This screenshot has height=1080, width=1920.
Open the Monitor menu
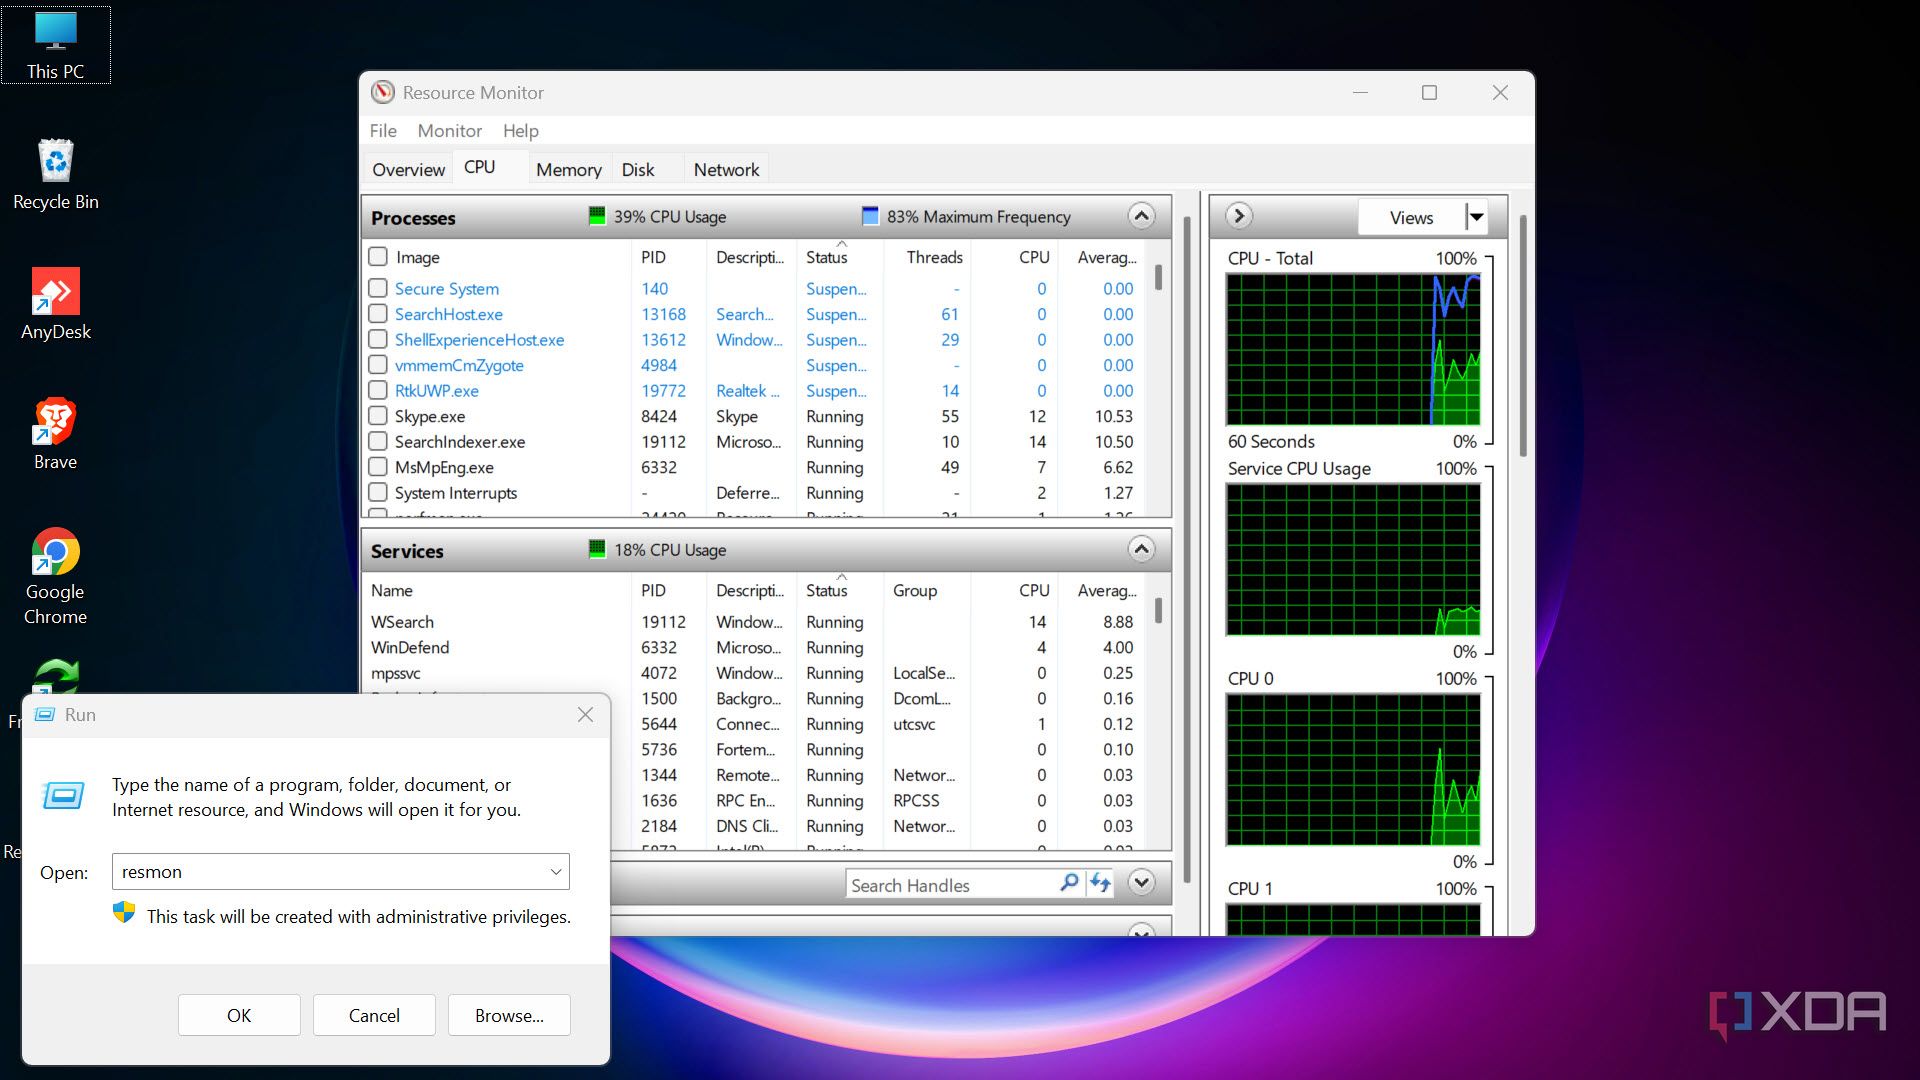tap(450, 131)
